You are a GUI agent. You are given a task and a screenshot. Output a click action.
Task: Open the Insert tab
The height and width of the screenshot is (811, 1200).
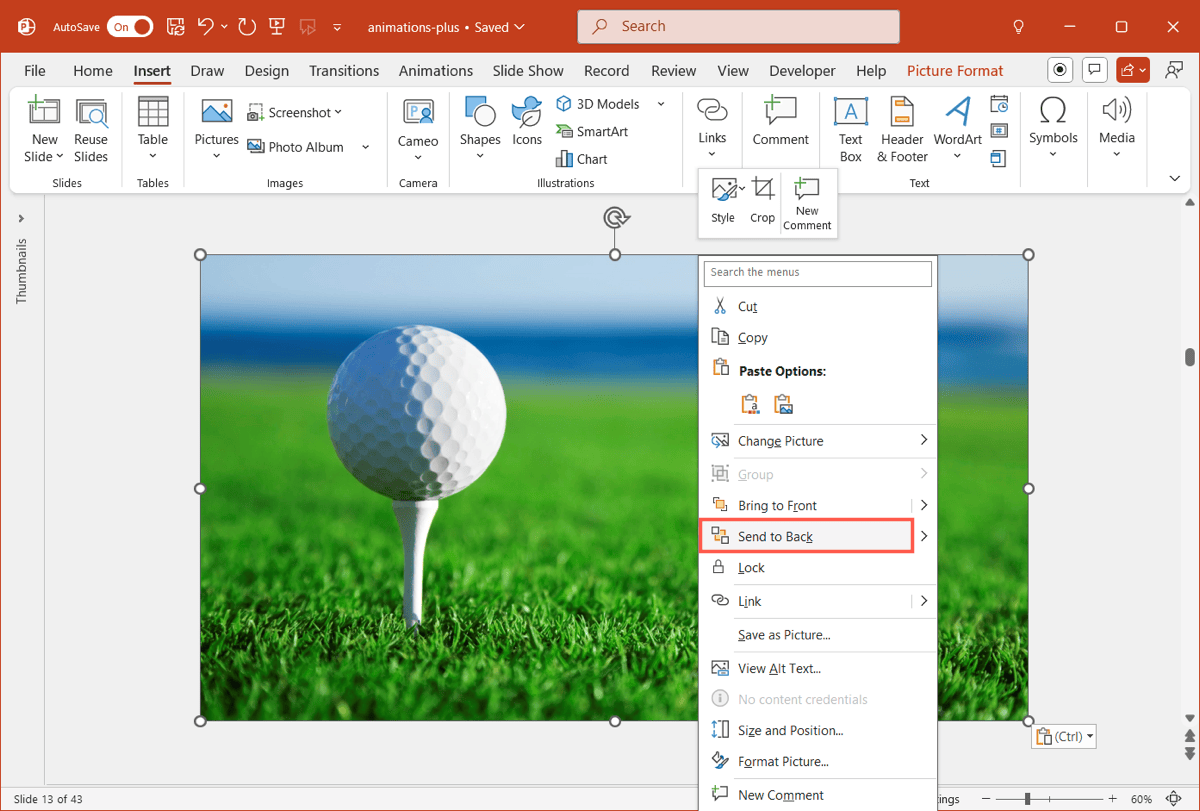[152, 70]
